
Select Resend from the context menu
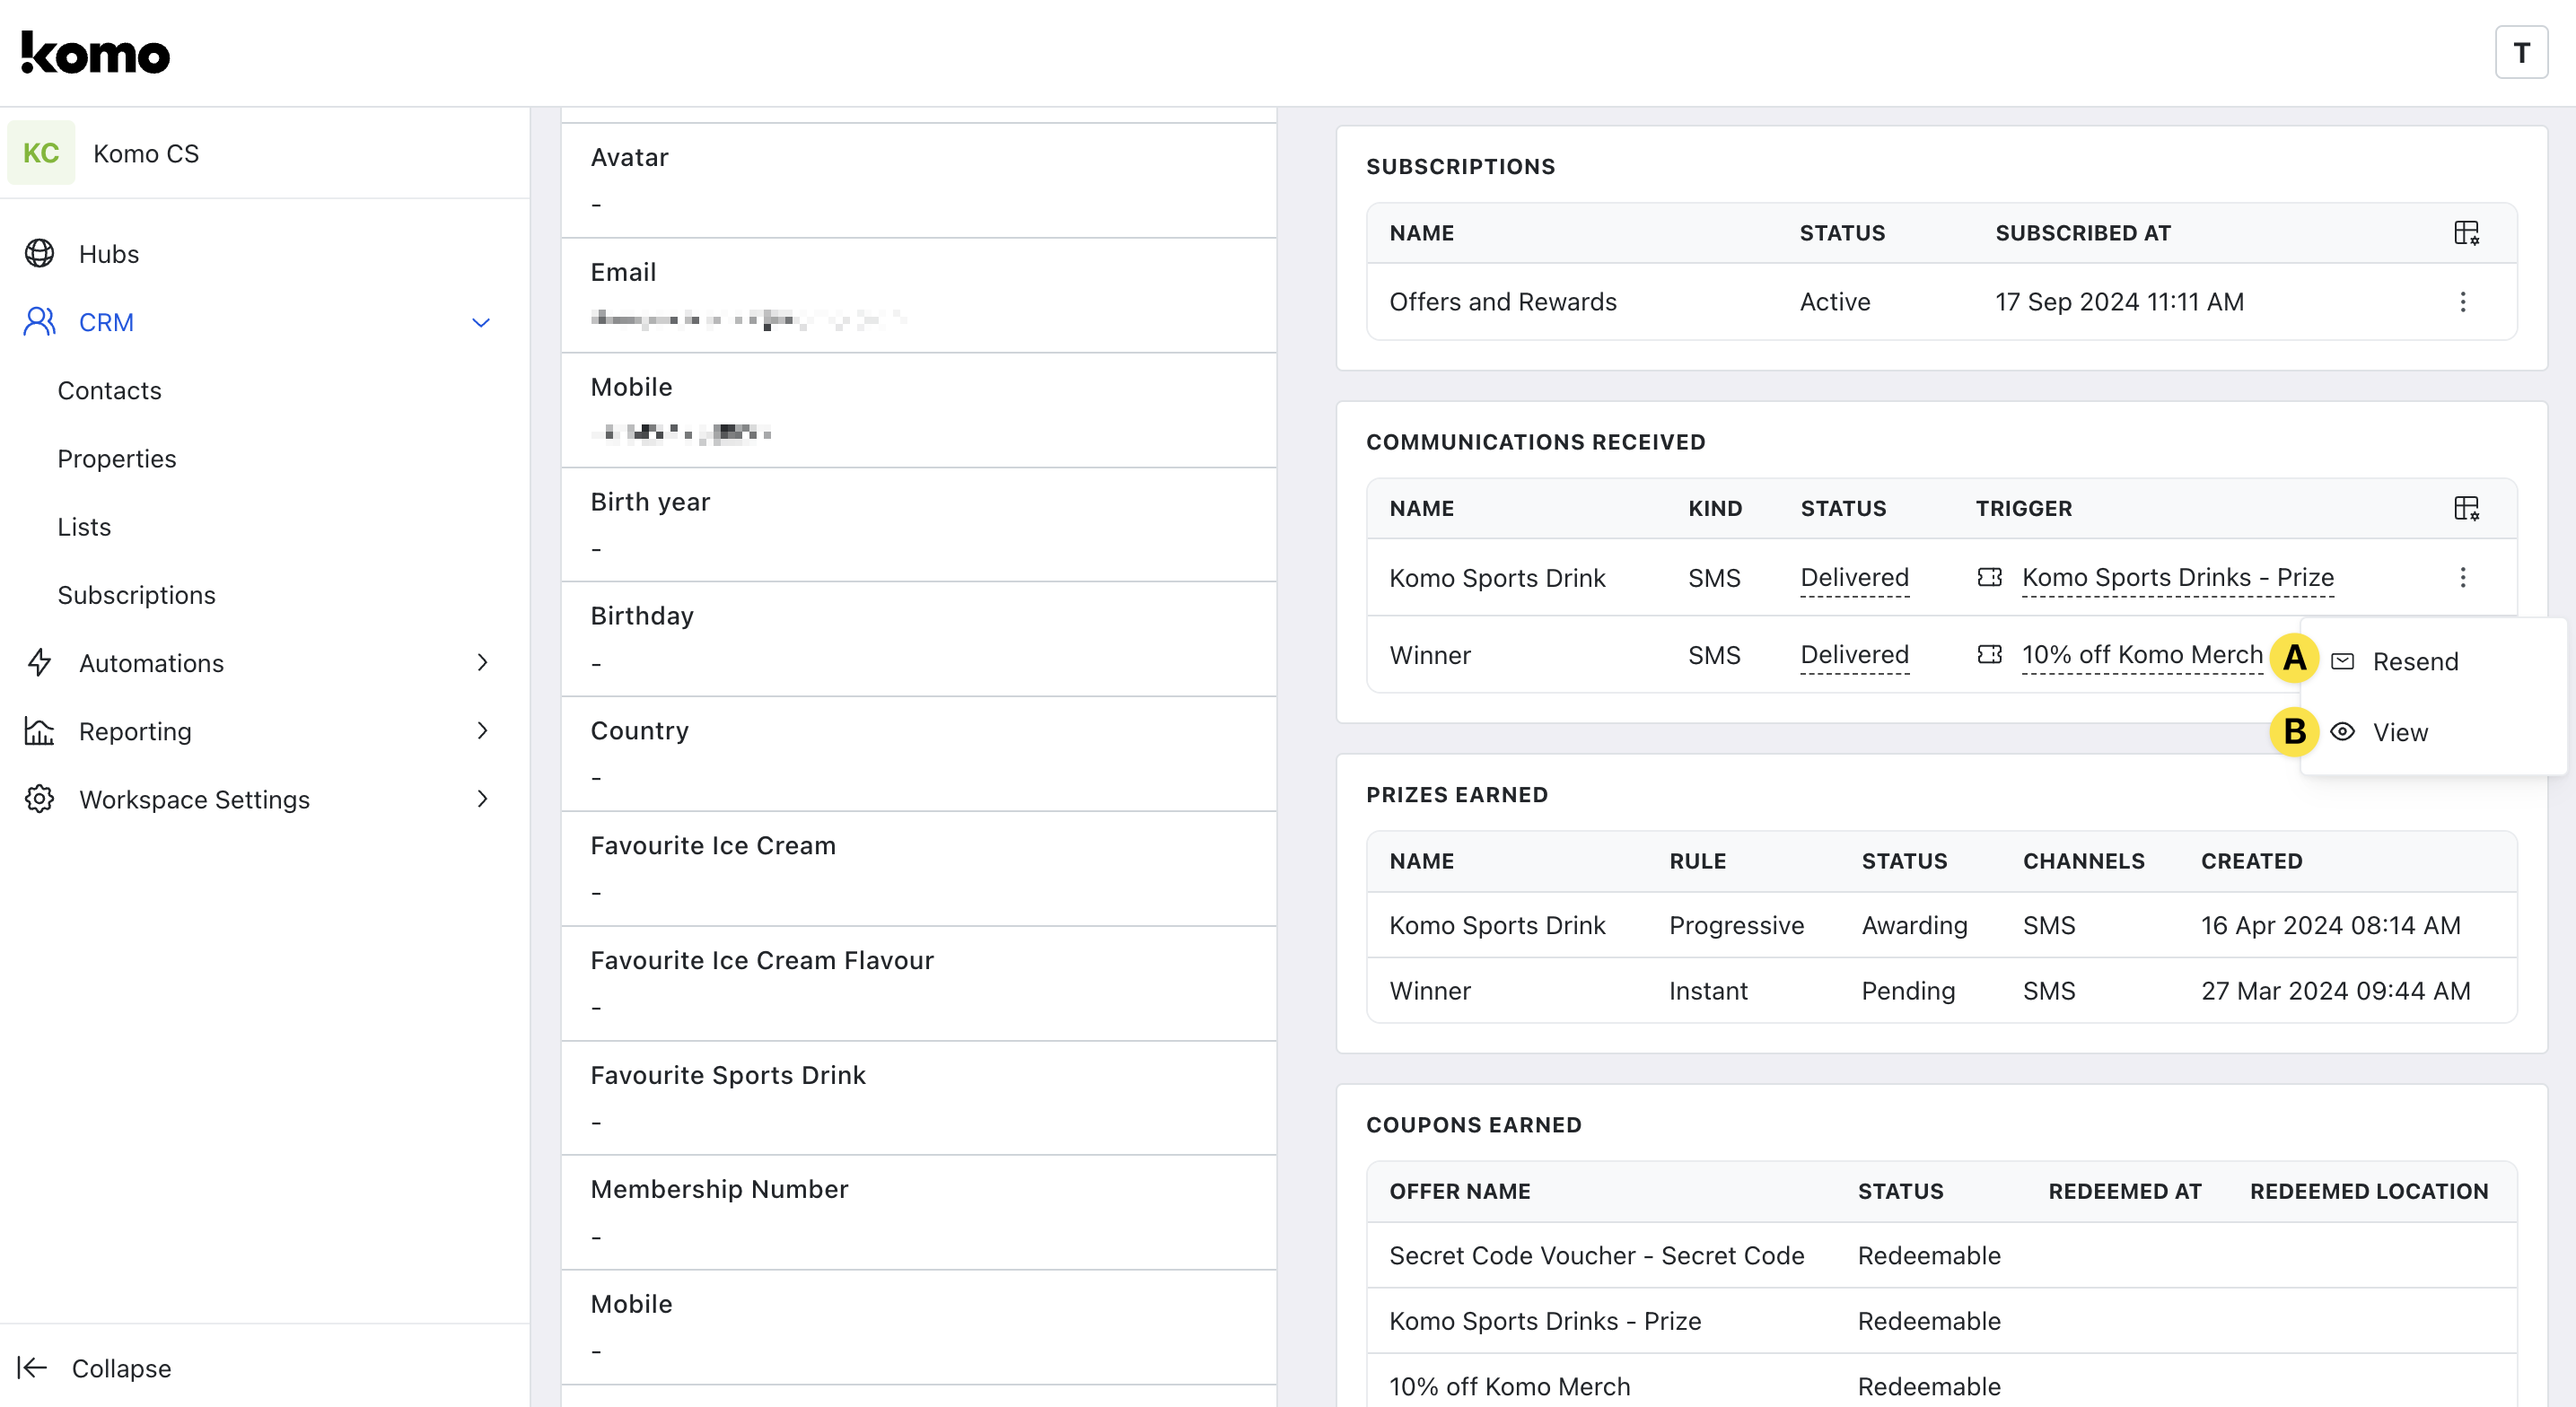coord(2414,661)
